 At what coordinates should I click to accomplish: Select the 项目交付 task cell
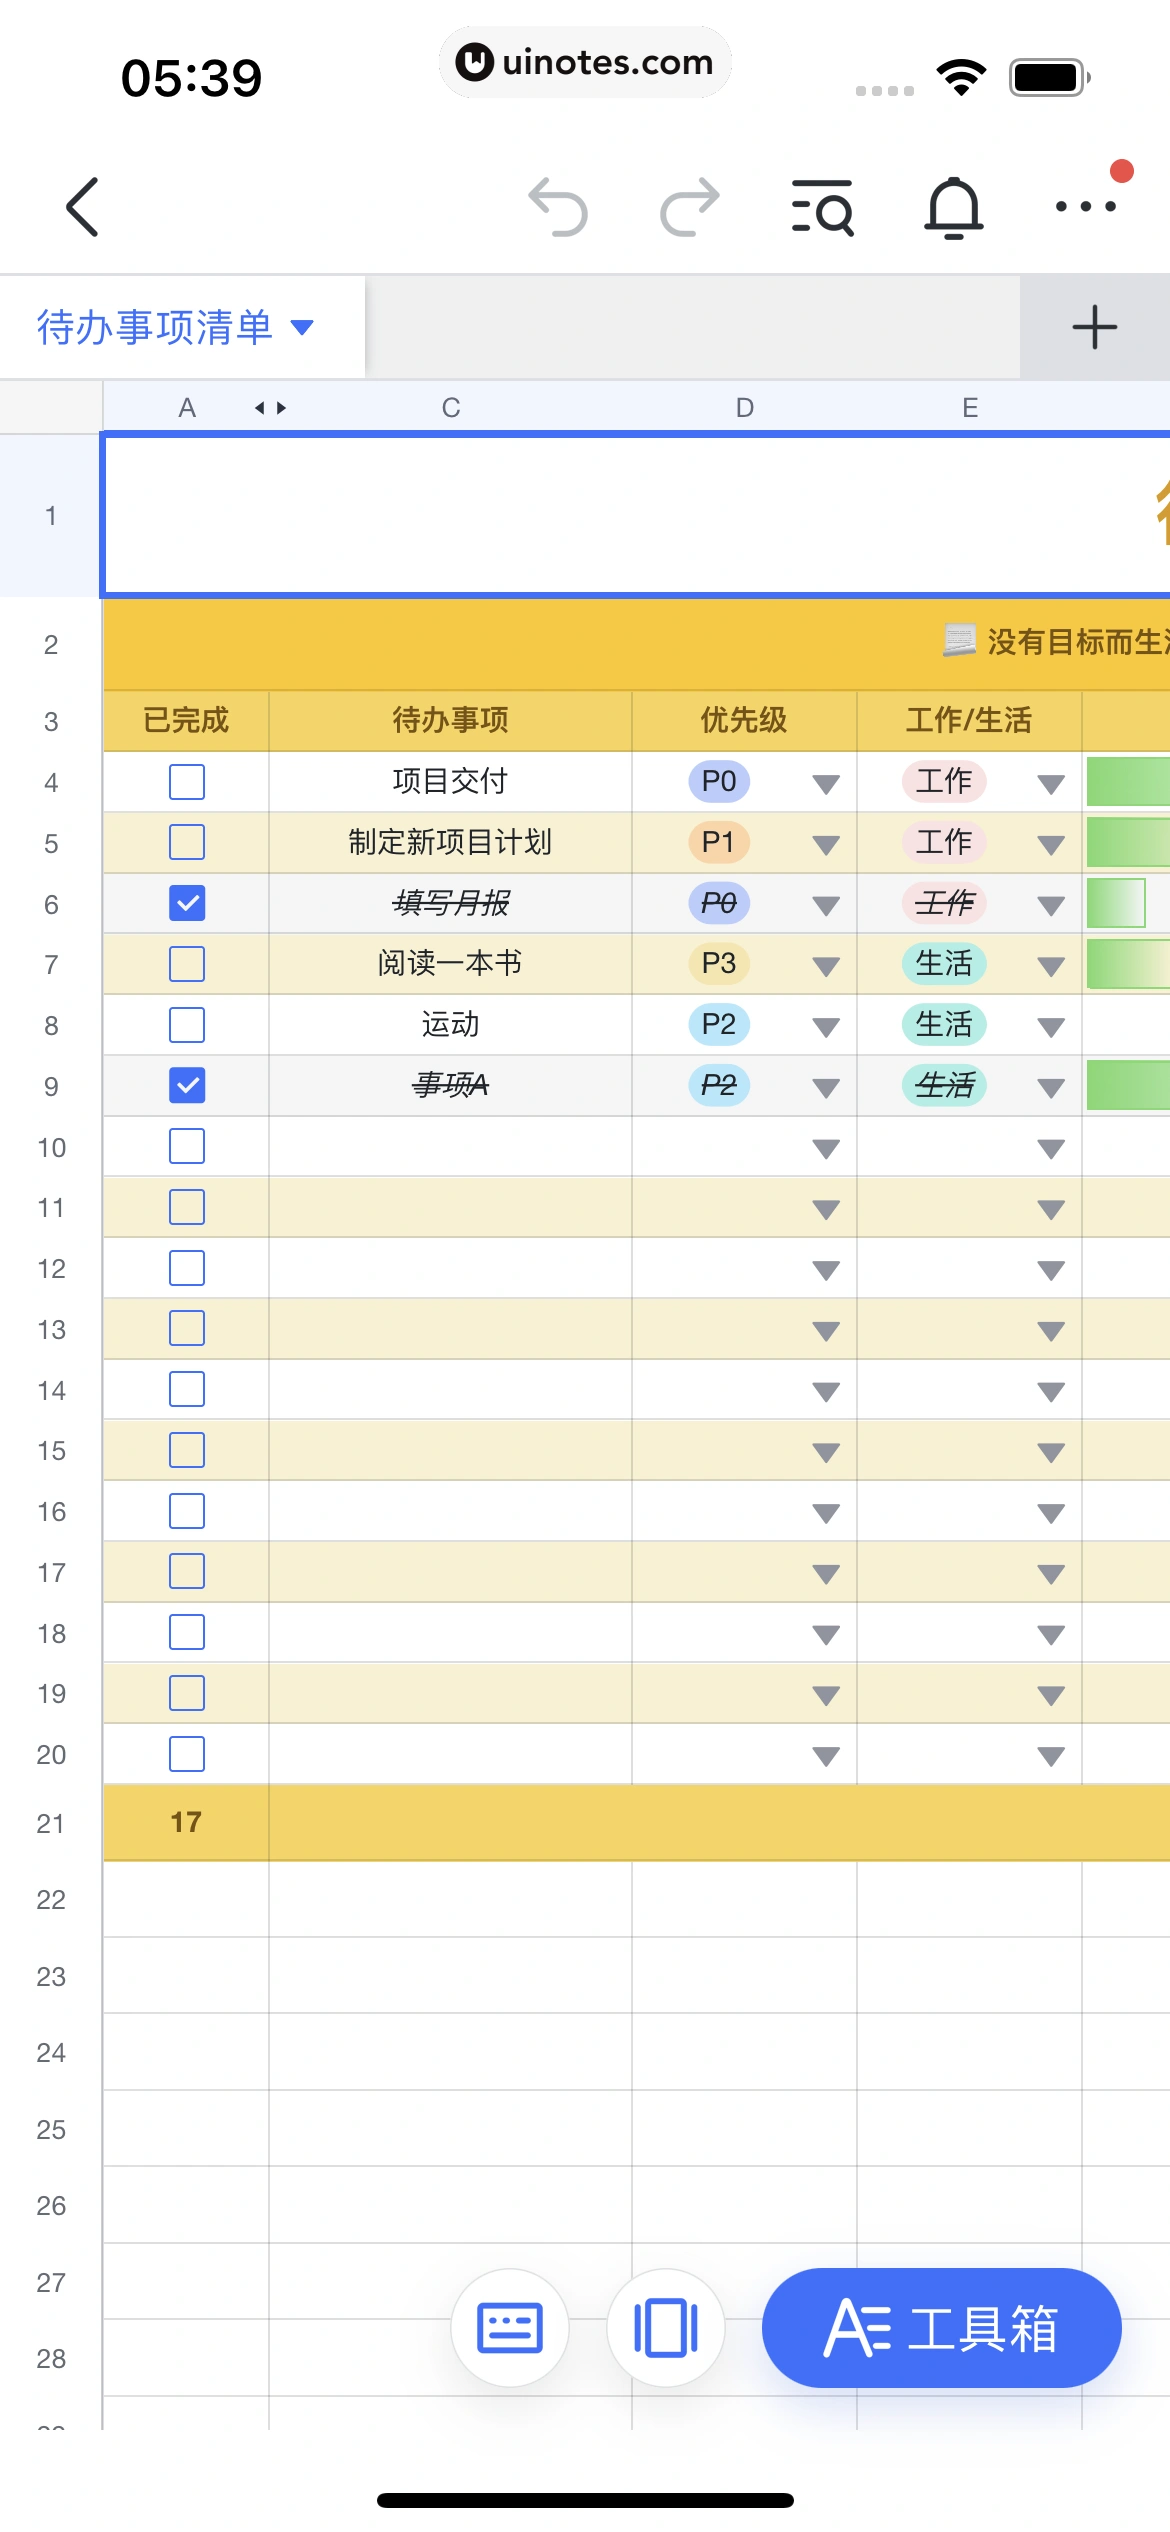(450, 781)
